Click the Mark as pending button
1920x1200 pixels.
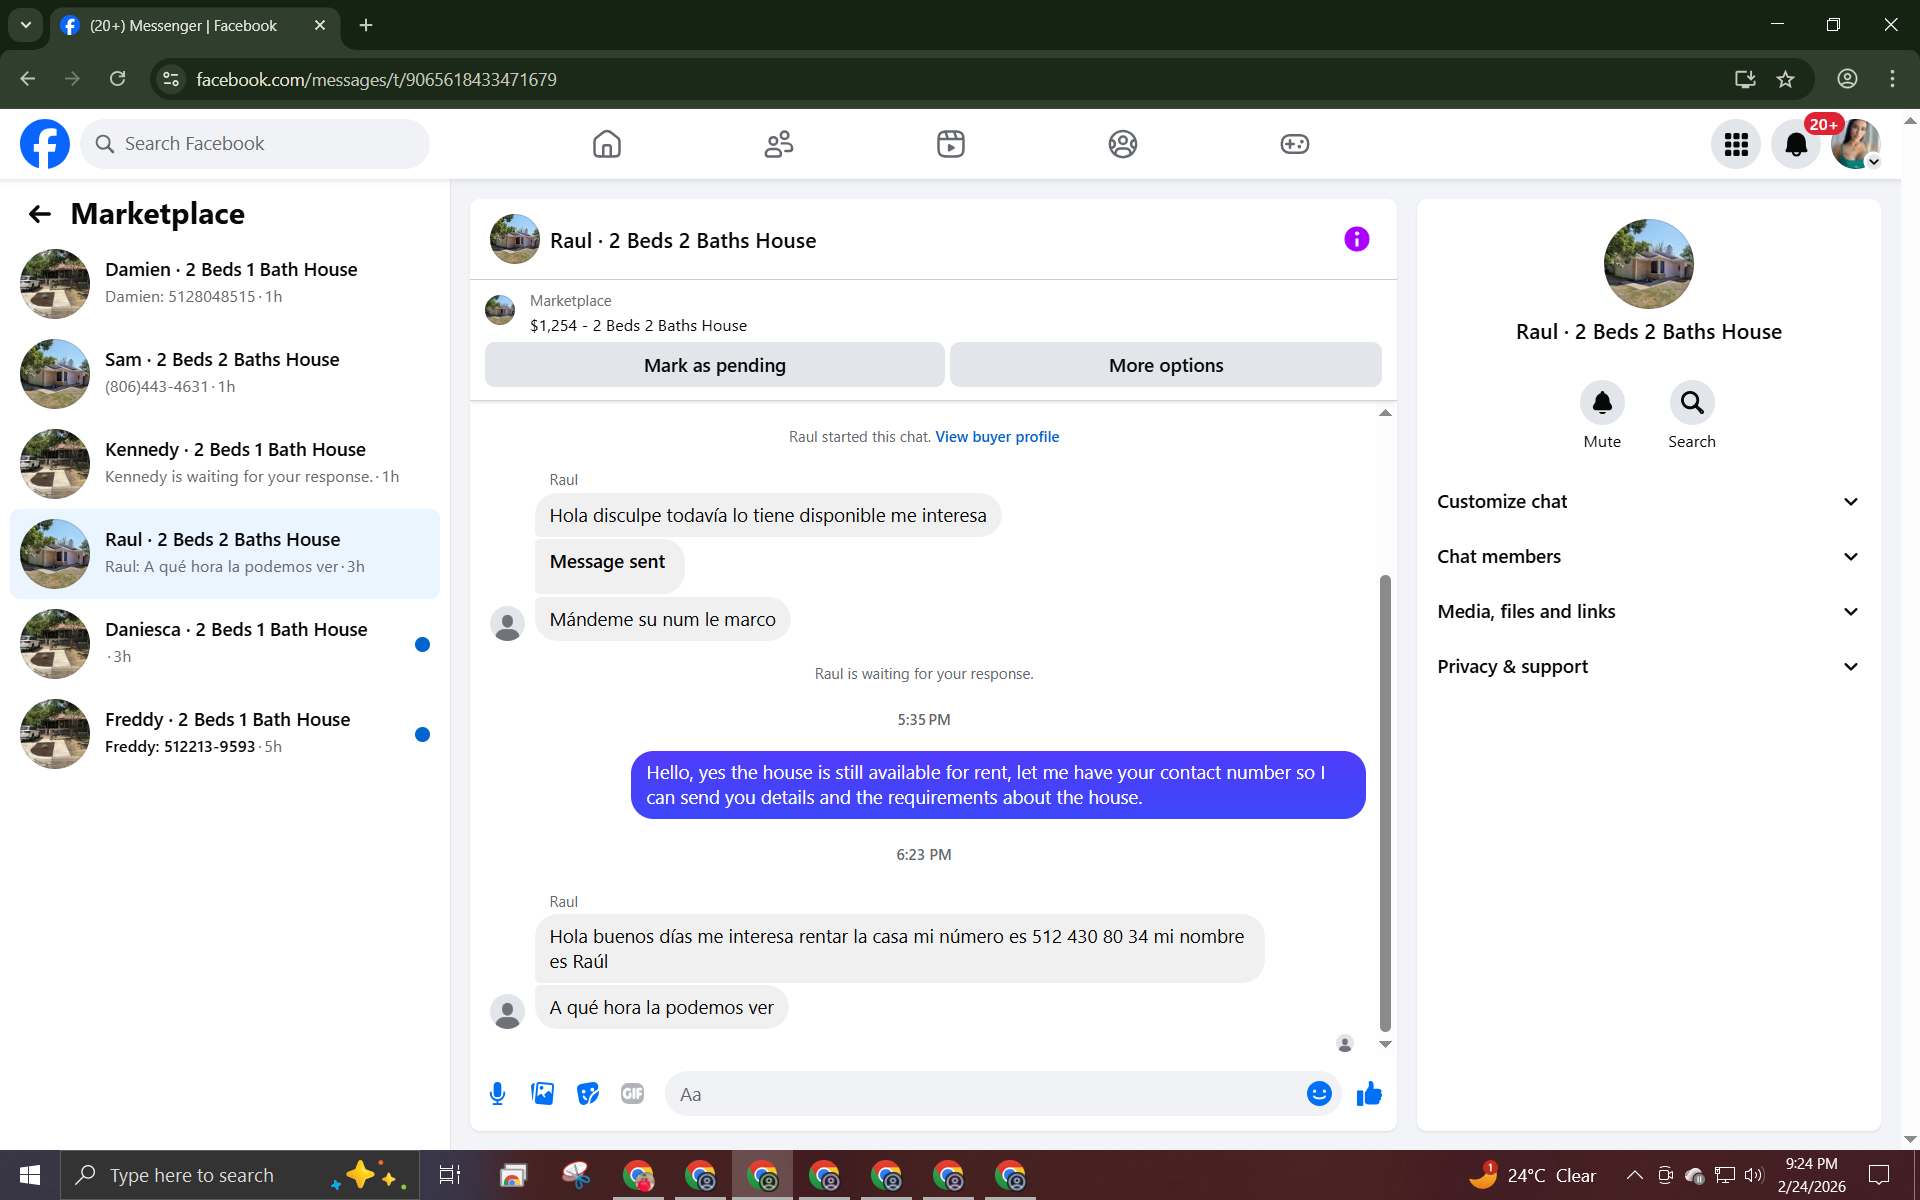[714, 365]
